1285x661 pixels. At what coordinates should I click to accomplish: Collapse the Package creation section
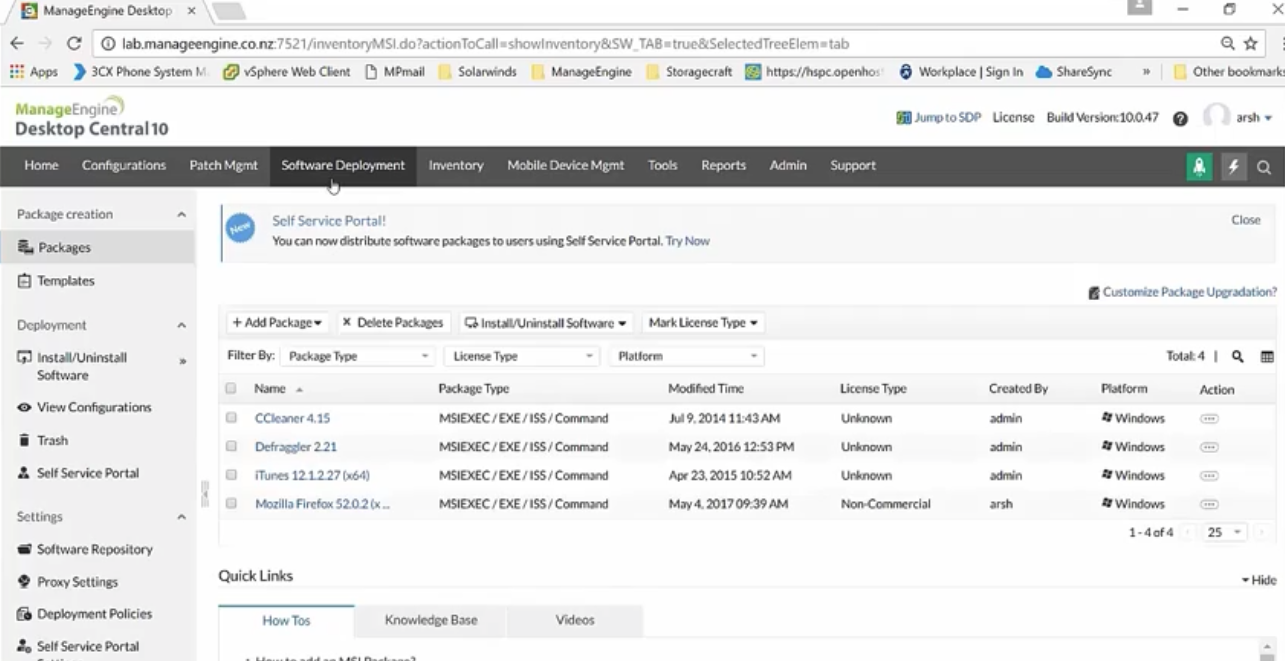coord(181,215)
